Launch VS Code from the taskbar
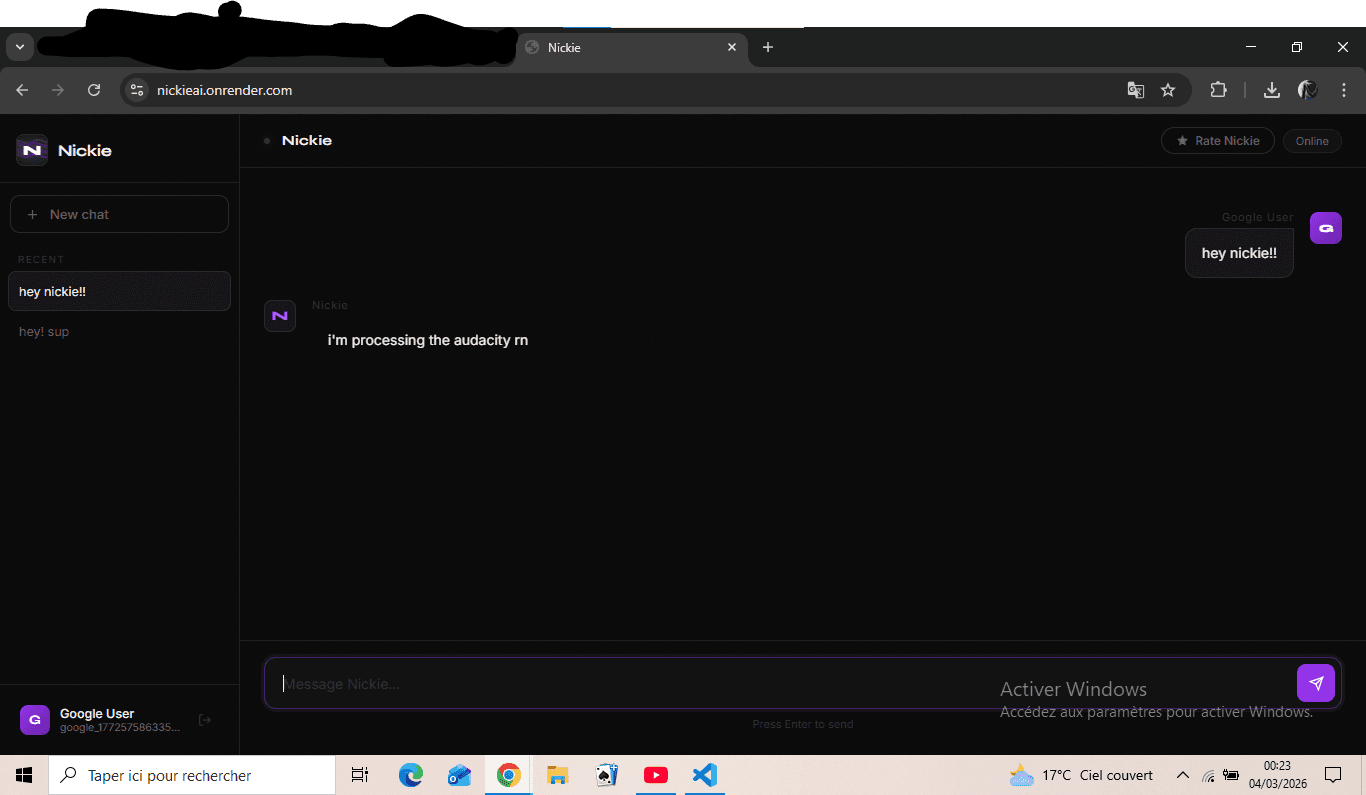 click(704, 775)
